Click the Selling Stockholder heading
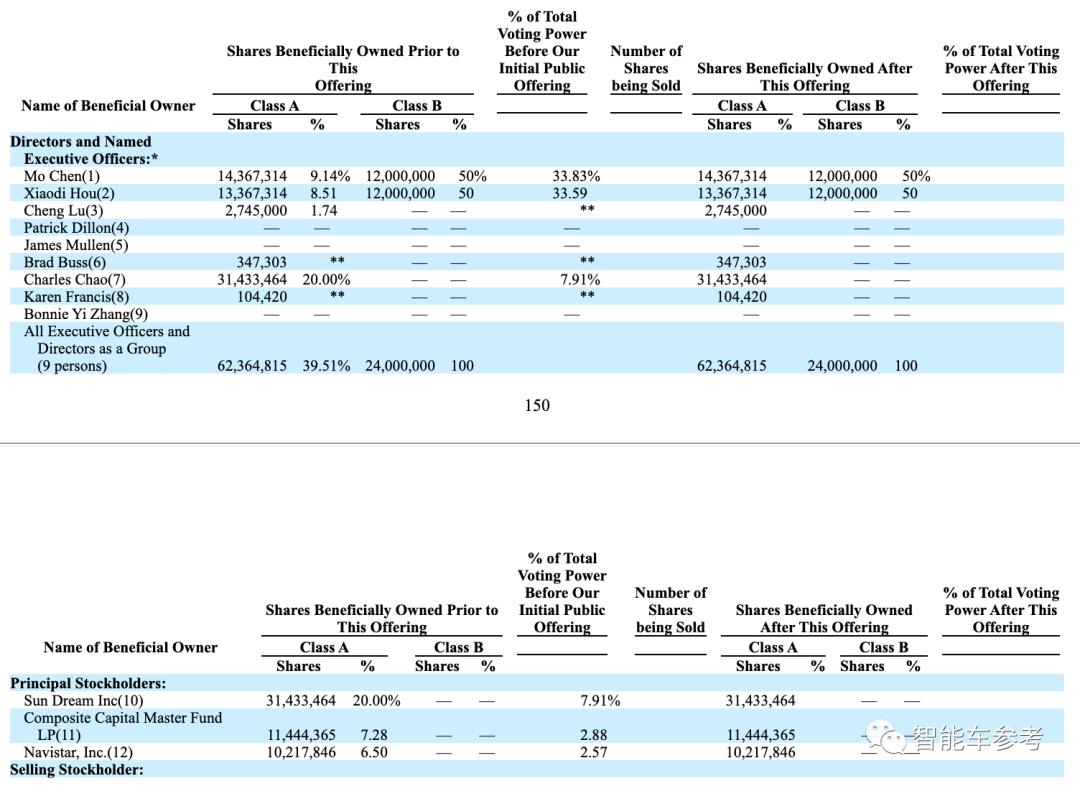Image resolution: width=1080 pixels, height=786 pixels. pyautogui.click(x=76, y=769)
